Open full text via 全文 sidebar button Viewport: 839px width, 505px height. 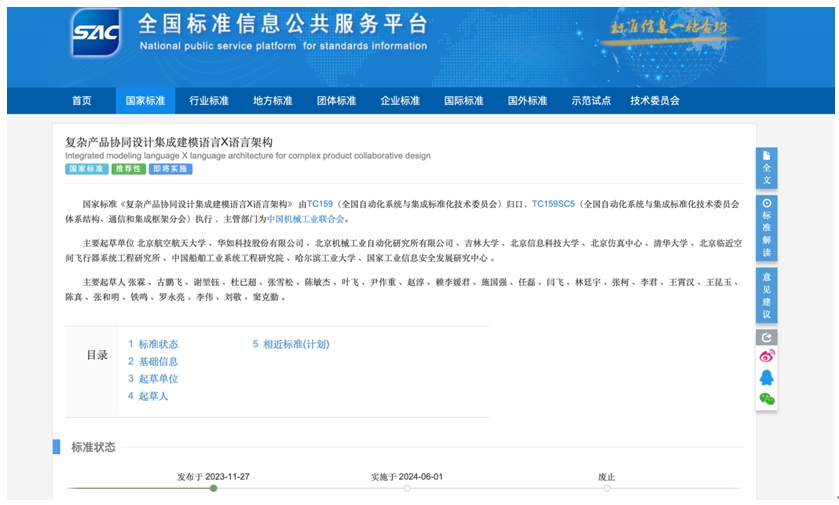767,167
